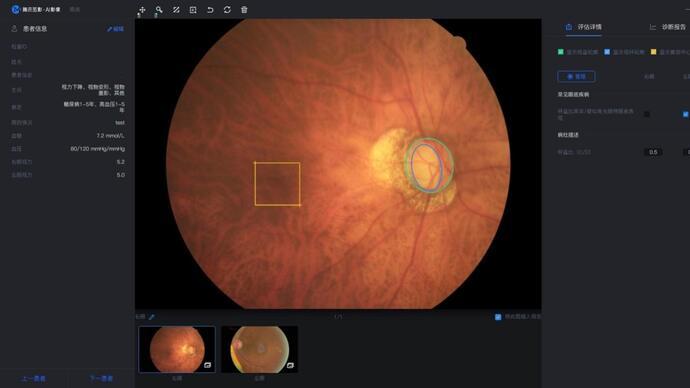Image resolution: width=690 pixels, height=388 pixels.
Task: Click enlarge icon on first fundus thumbnail
Action: tap(207, 365)
